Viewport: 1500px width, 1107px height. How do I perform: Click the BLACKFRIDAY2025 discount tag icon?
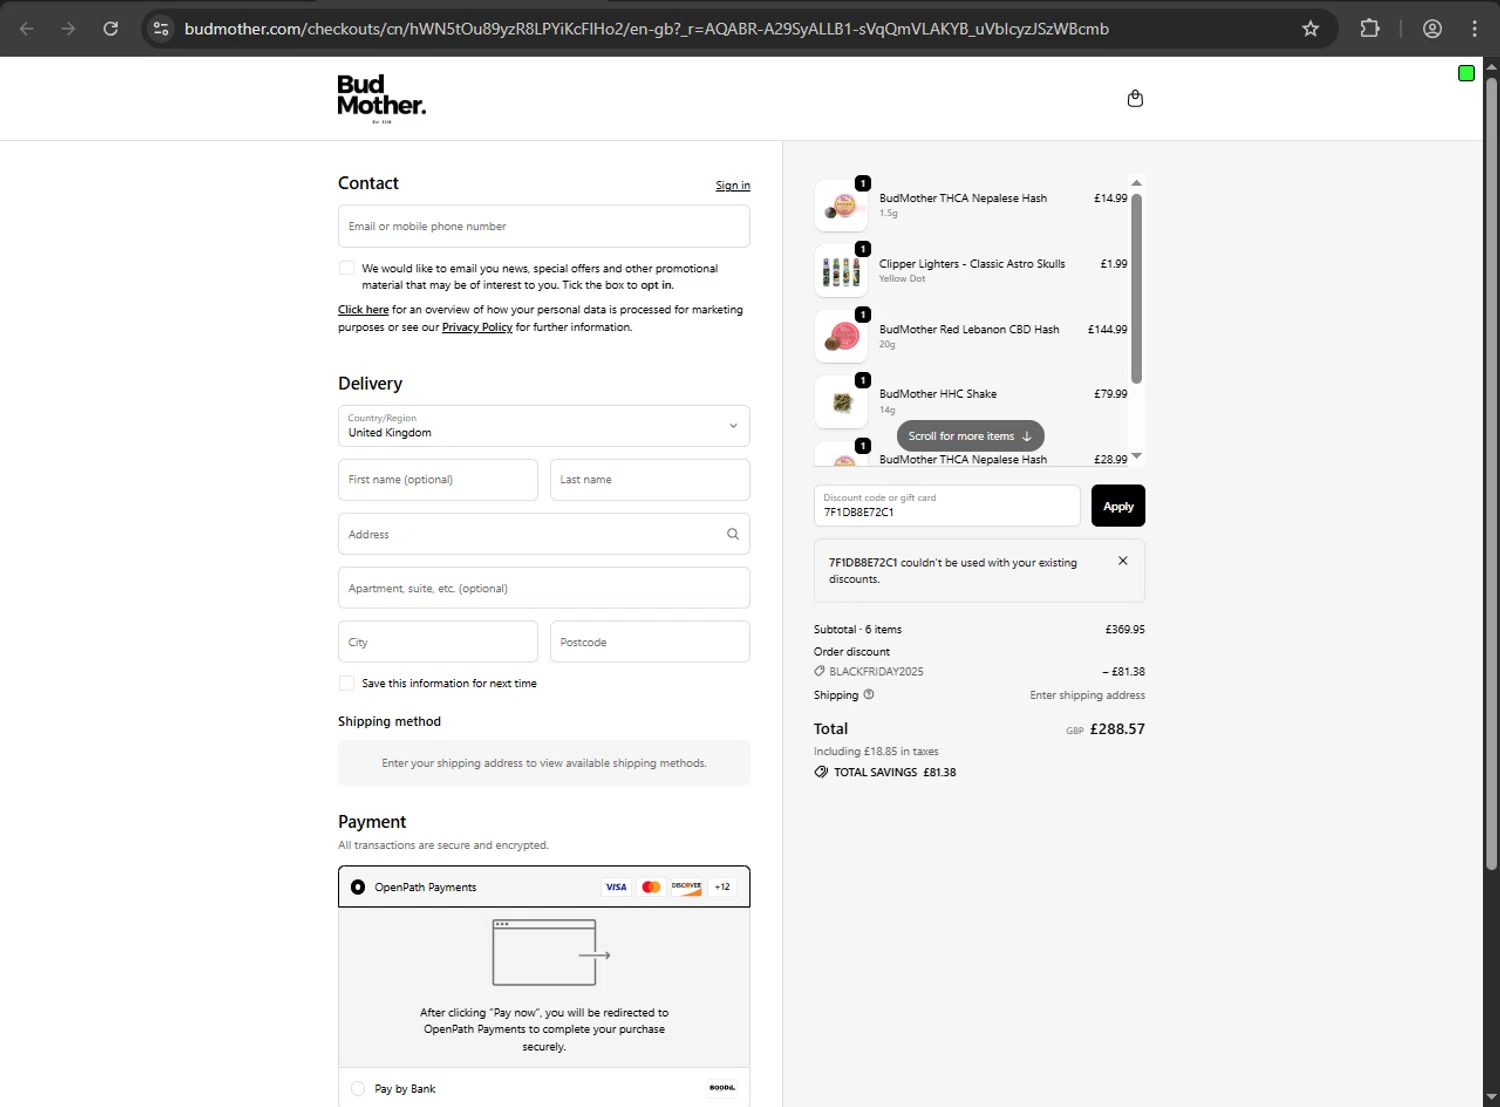coord(820,671)
